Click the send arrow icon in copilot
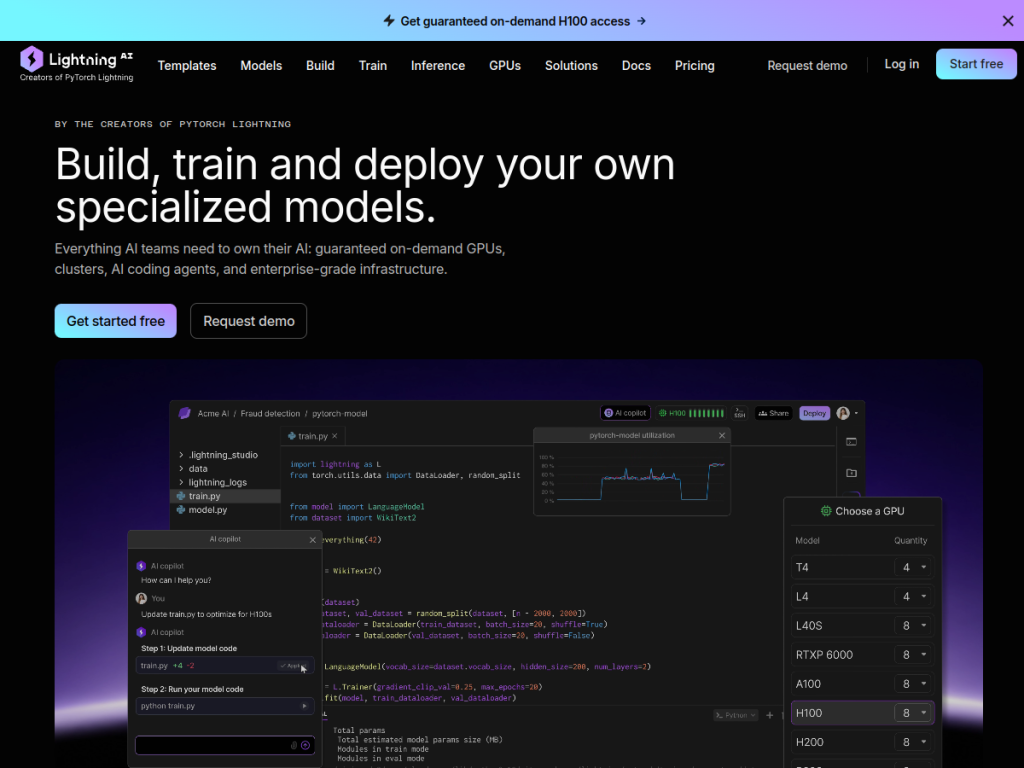Viewport: 1024px width, 768px height. pyautogui.click(x=306, y=745)
